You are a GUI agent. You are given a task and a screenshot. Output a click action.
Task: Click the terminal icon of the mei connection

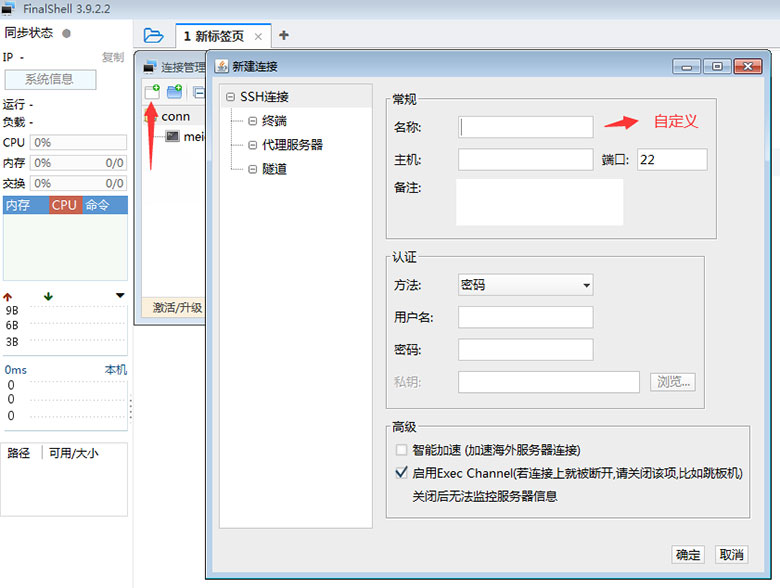pos(172,136)
